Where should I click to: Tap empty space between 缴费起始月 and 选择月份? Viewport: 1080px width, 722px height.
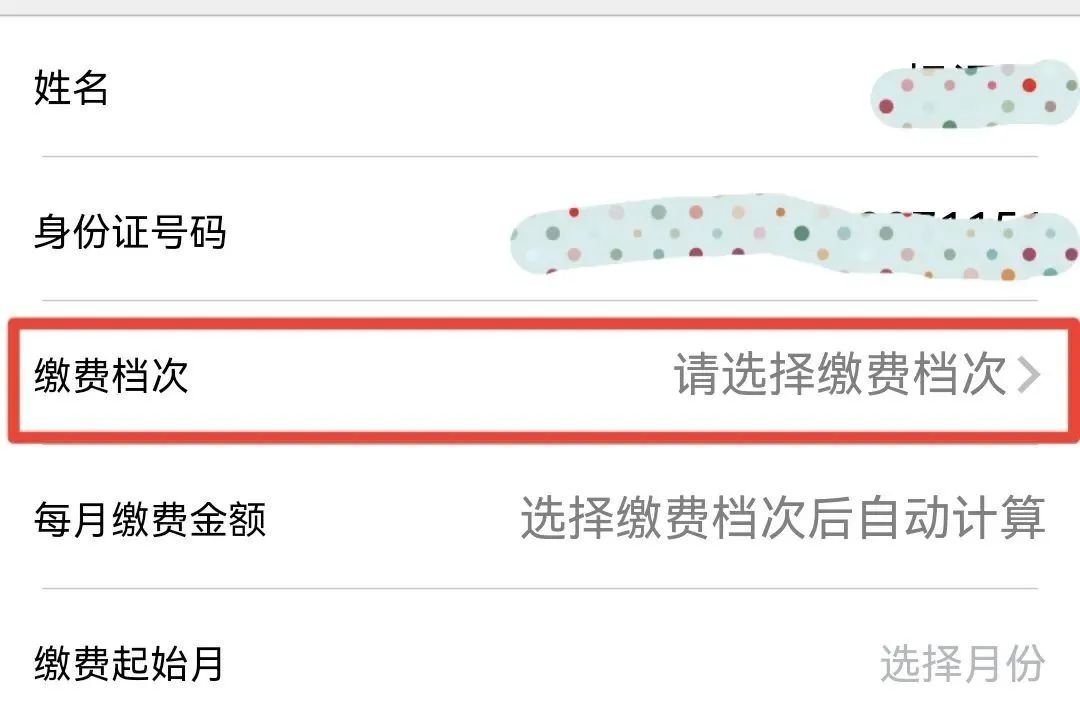(x=550, y=664)
